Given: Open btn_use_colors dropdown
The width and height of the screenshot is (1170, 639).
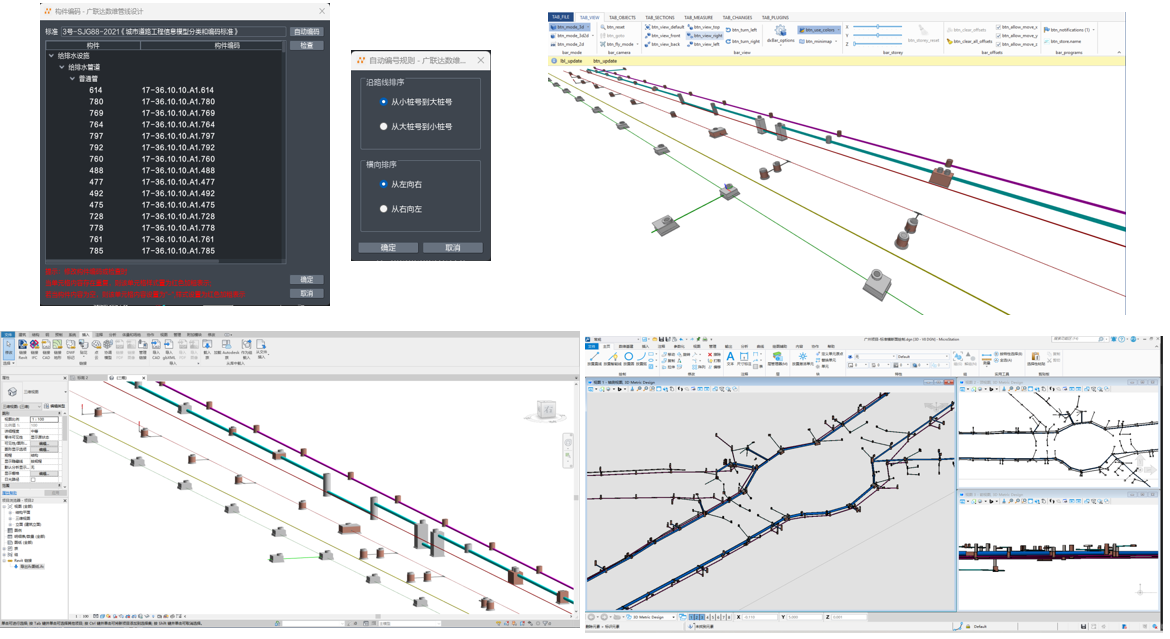Looking at the screenshot, I should 839,30.
